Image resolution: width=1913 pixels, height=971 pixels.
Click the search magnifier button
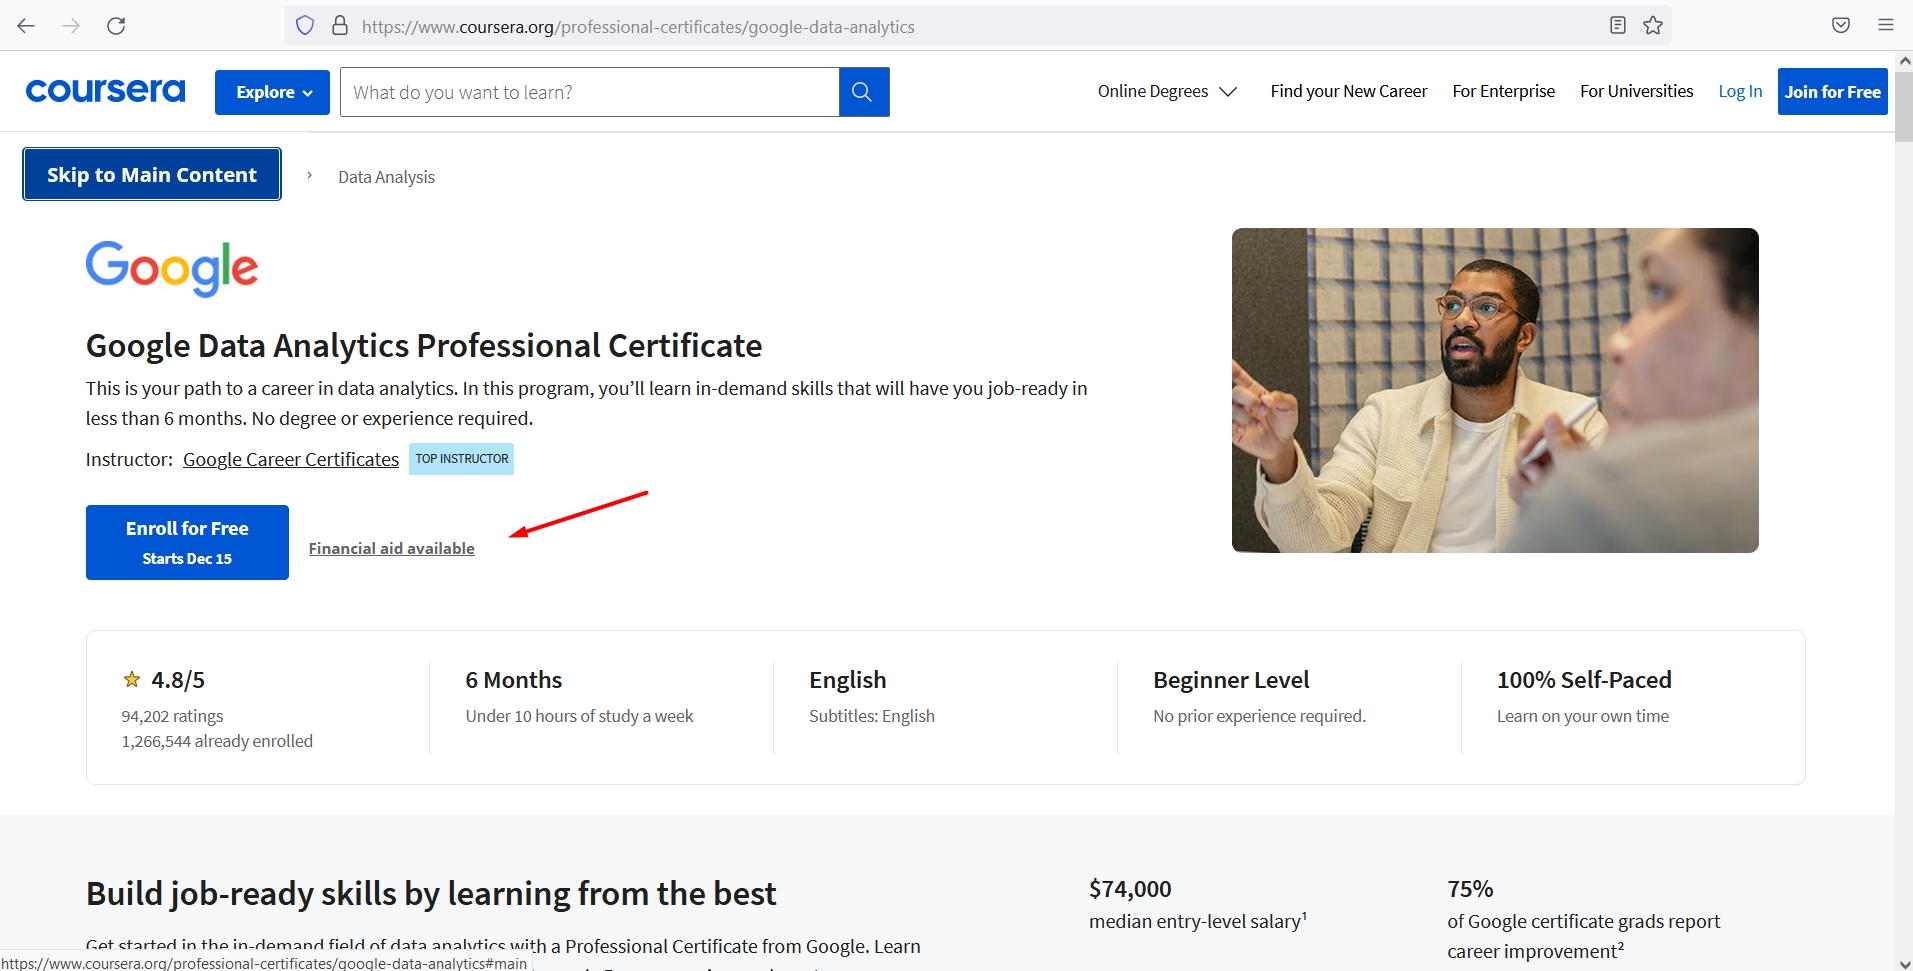862,91
